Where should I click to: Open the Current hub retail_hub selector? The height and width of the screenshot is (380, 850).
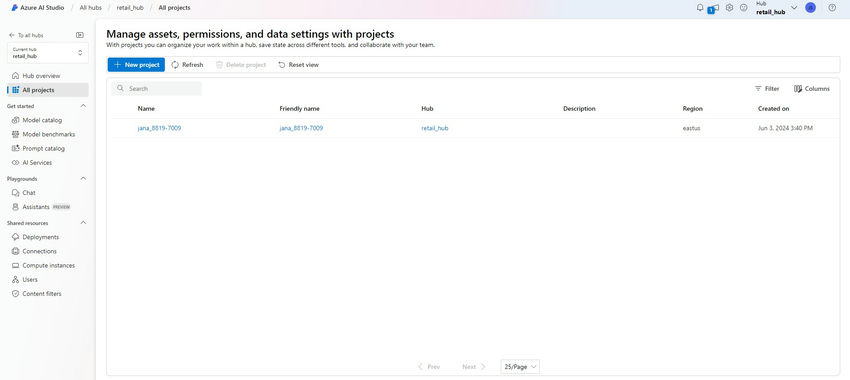click(48, 53)
